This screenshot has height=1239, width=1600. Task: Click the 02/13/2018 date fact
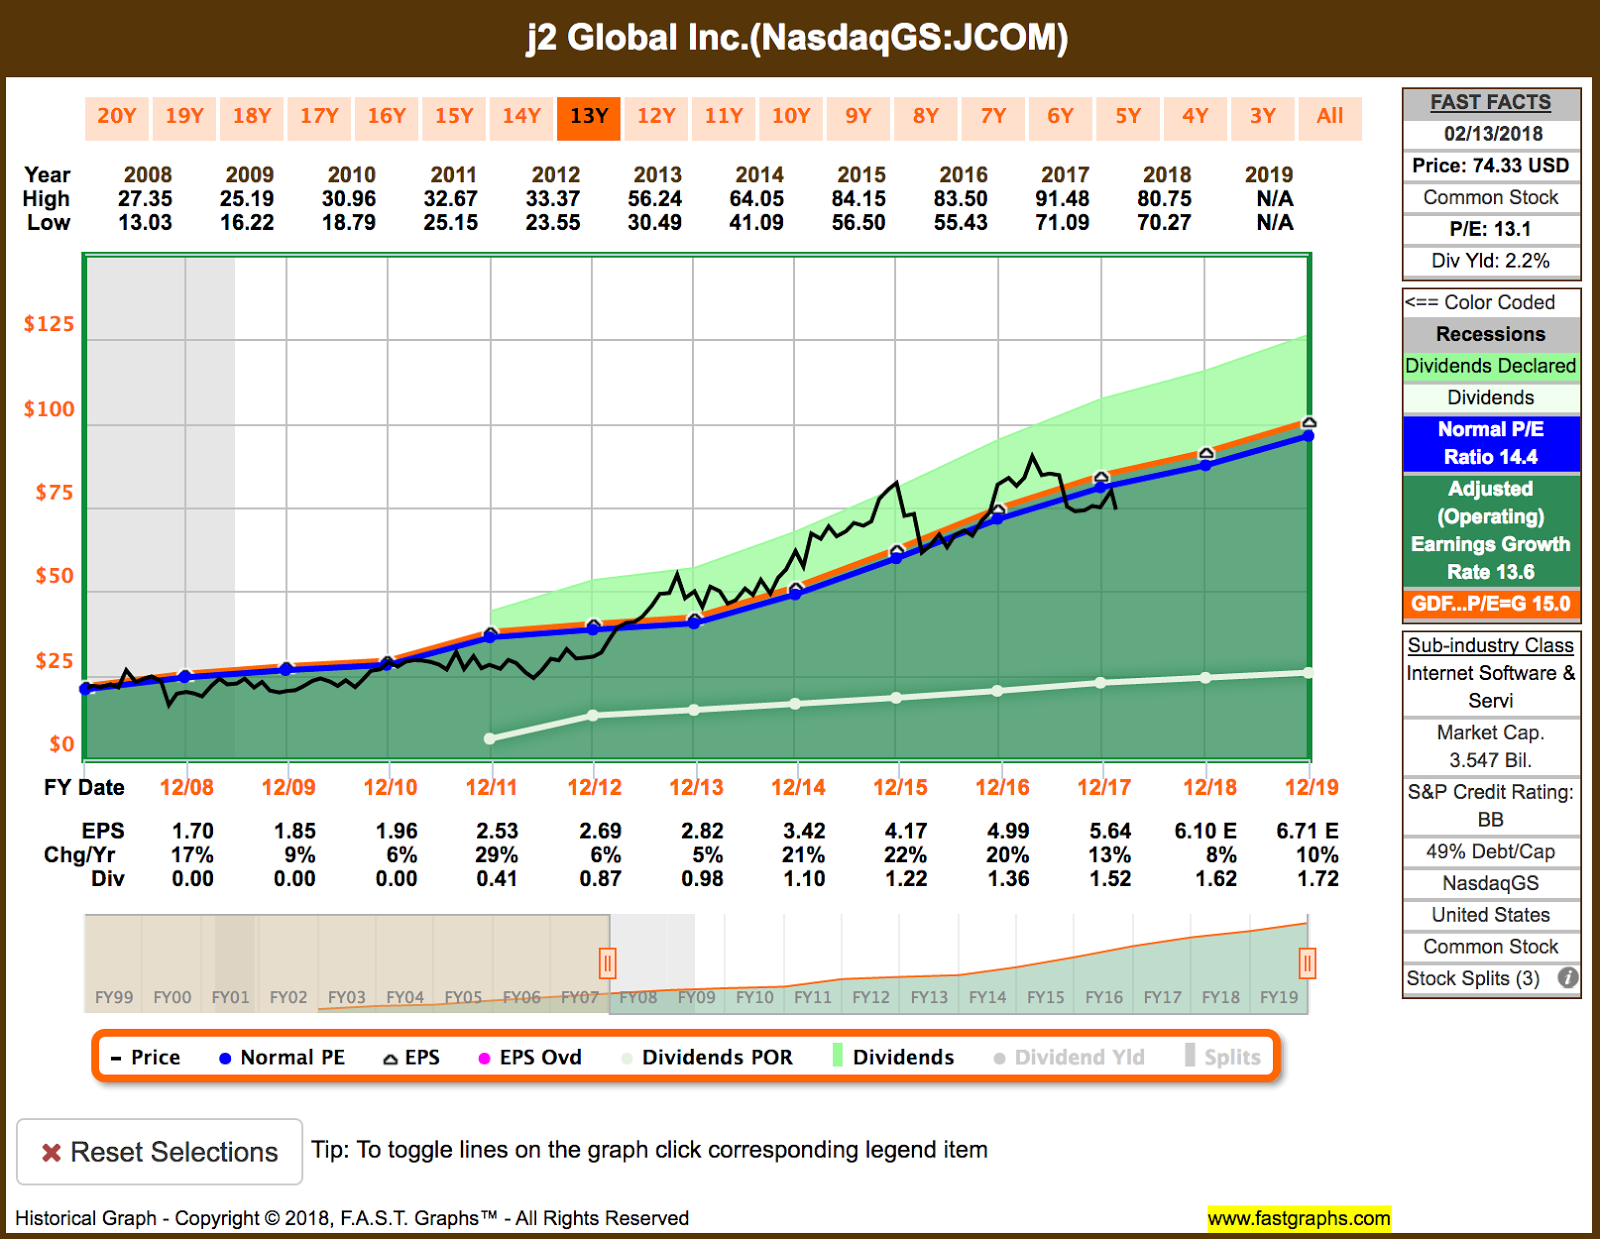click(x=1491, y=134)
